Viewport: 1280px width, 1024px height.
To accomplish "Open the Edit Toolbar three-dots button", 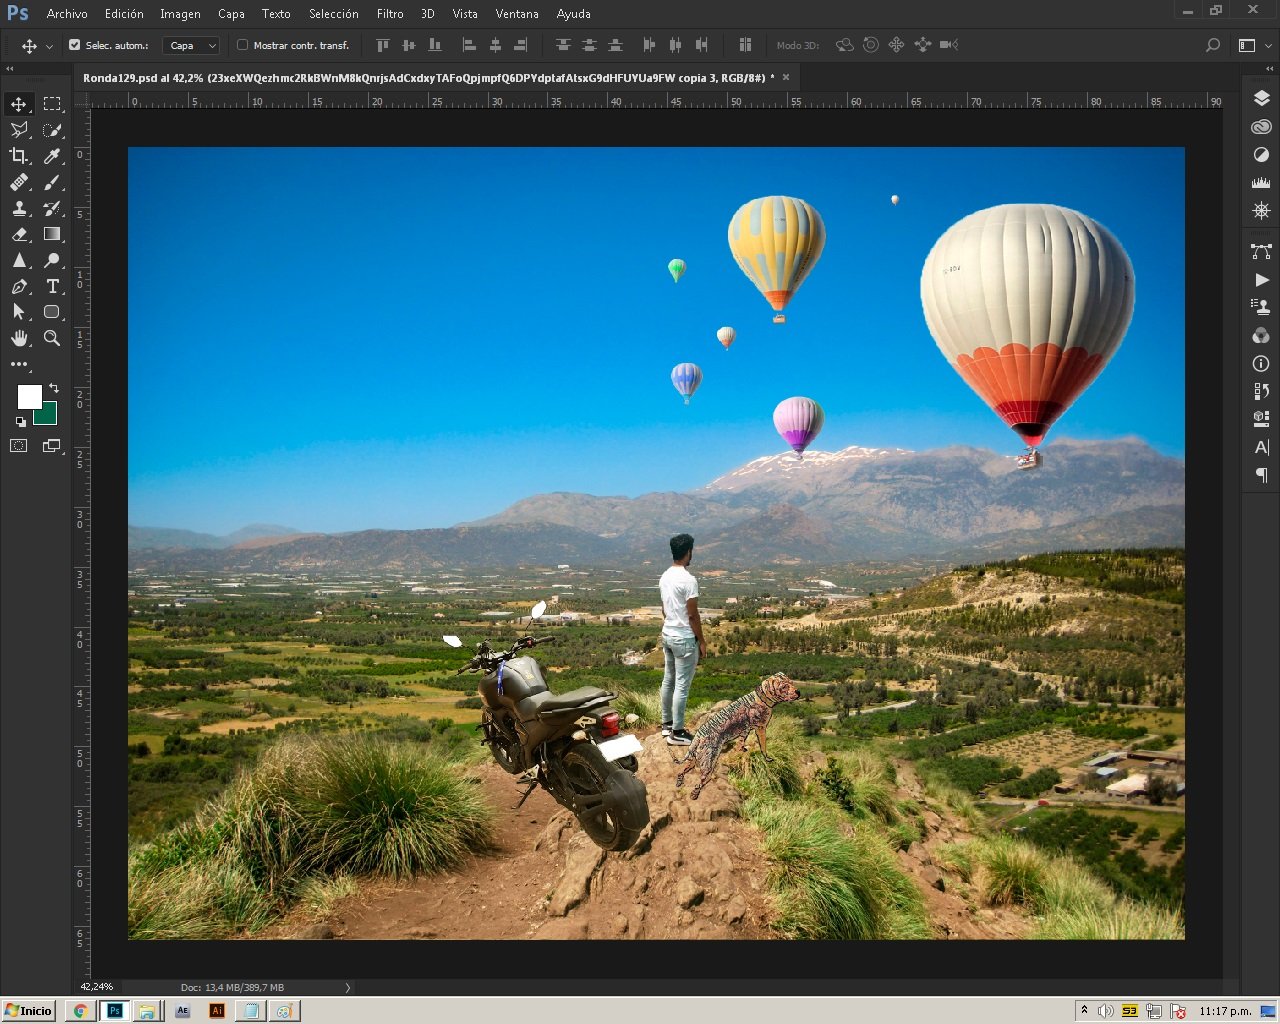I will coord(19,364).
